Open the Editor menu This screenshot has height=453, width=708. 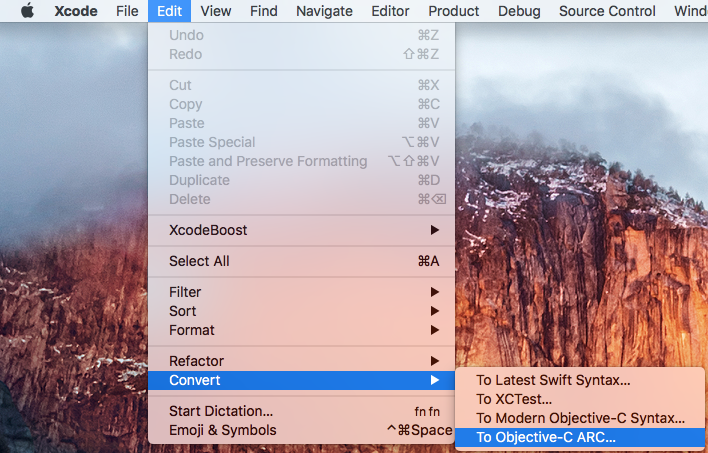point(390,11)
